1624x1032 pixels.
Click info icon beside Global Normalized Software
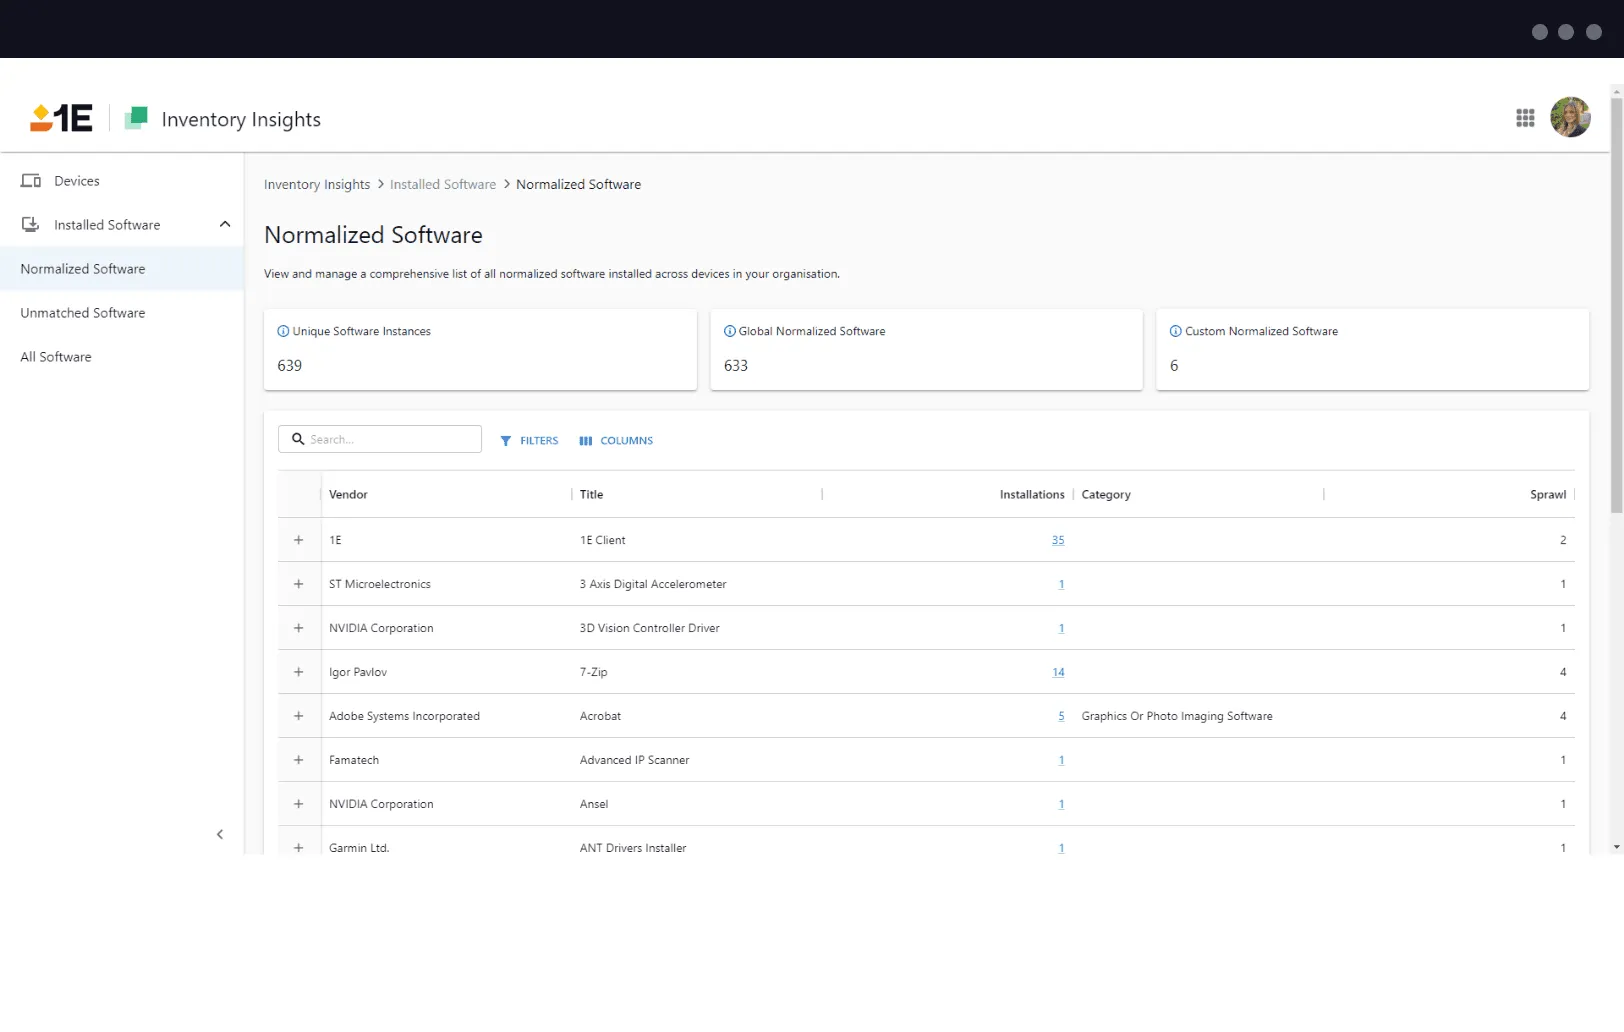pyautogui.click(x=729, y=332)
